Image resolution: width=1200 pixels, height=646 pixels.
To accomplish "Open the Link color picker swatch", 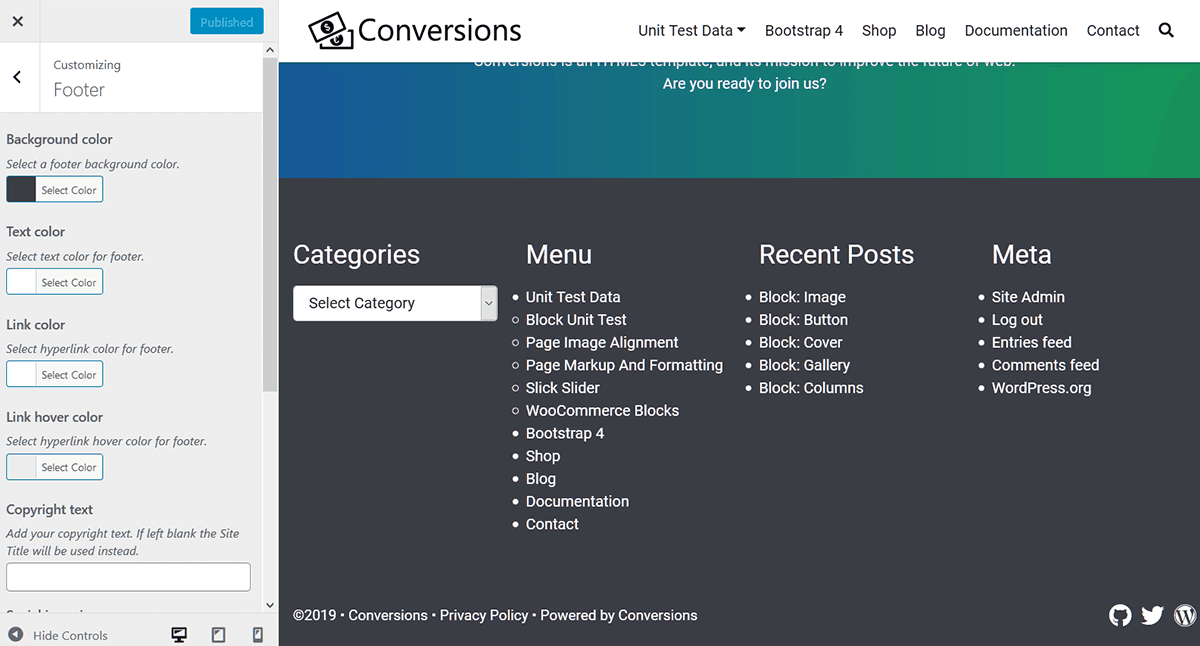I will click(21, 375).
